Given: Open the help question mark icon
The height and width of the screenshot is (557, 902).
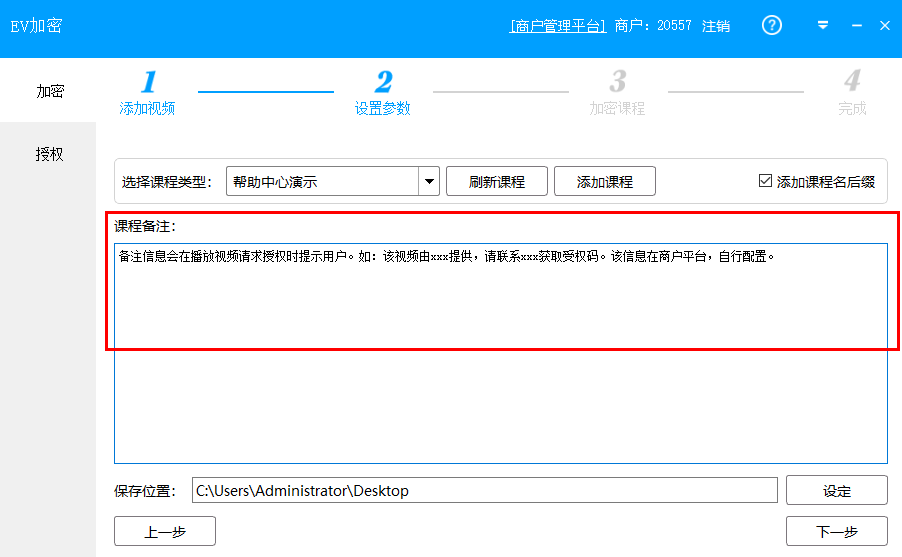Looking at the screenshot, I should pos(772,26).
